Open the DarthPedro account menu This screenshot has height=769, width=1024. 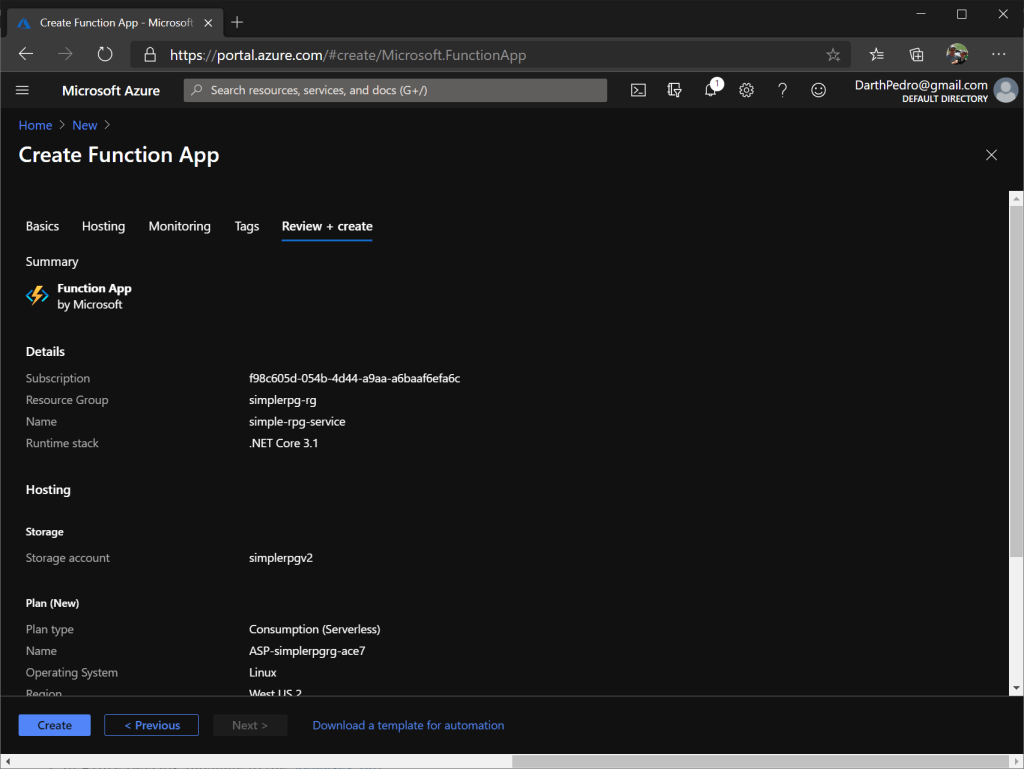coord(935,90)
